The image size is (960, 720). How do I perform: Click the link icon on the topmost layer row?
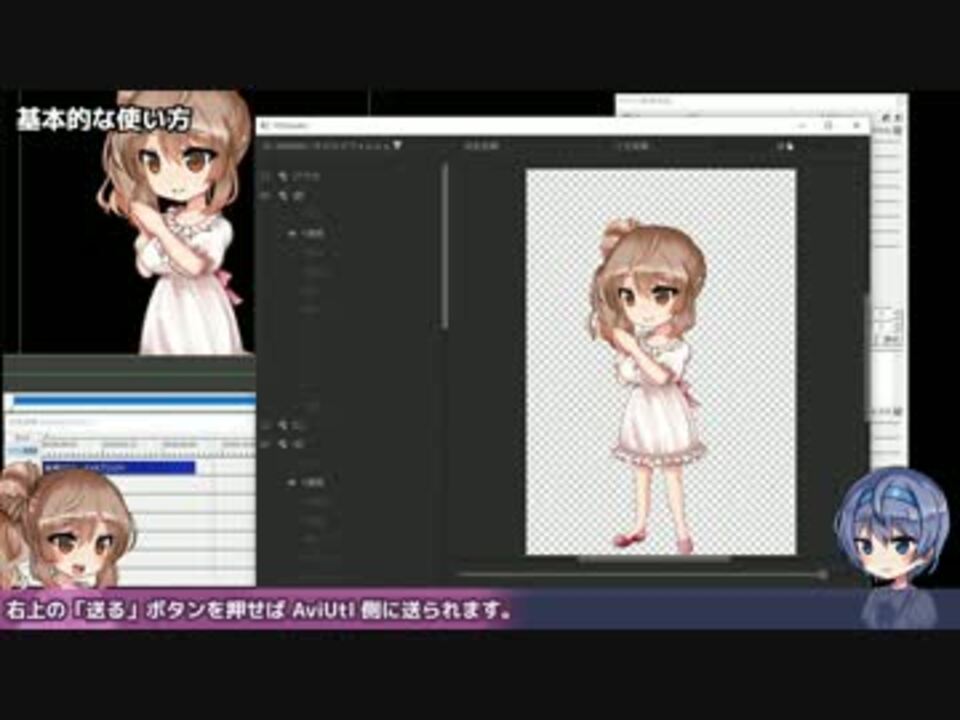pos(283,176)
